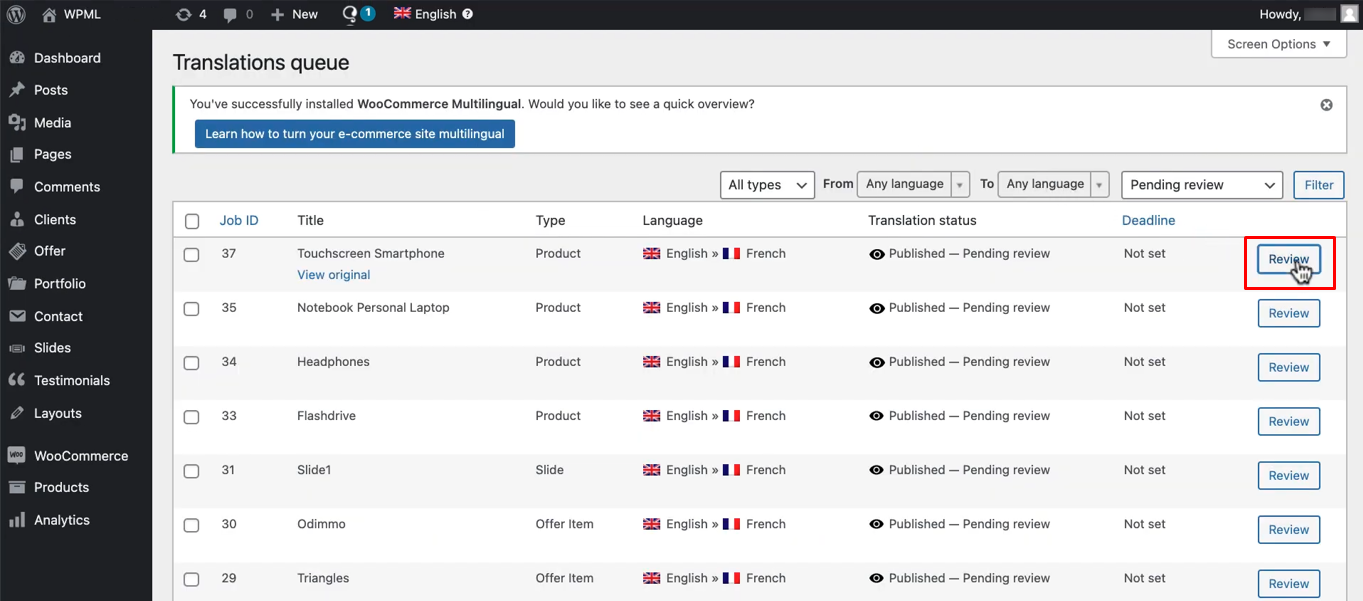
Task: Open the Pending review status dropdown
Action: (x=1202, y=185)
